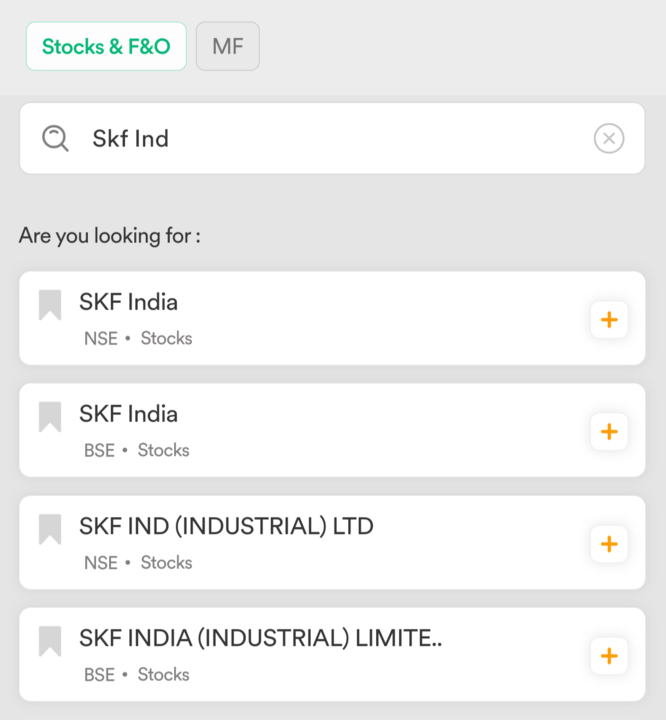Toggle bookmark for SKF IND (INDUSTRIAL) LTD
This screenshot has width=666, height=720.
click(50, 529)
